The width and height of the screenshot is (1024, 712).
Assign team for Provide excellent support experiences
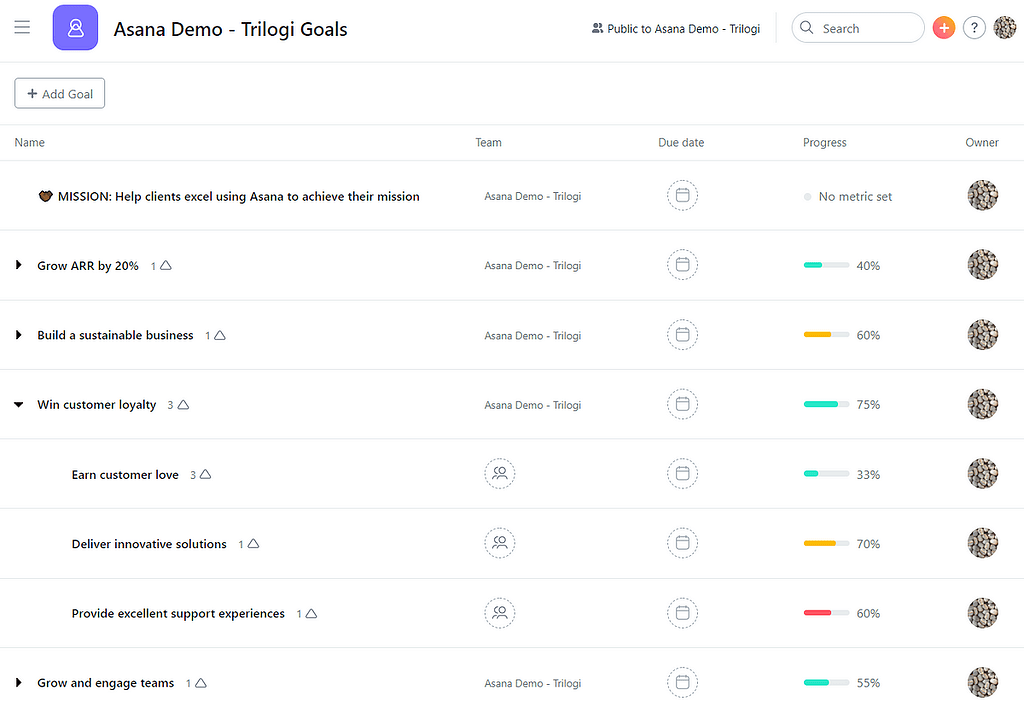[500, 613]
